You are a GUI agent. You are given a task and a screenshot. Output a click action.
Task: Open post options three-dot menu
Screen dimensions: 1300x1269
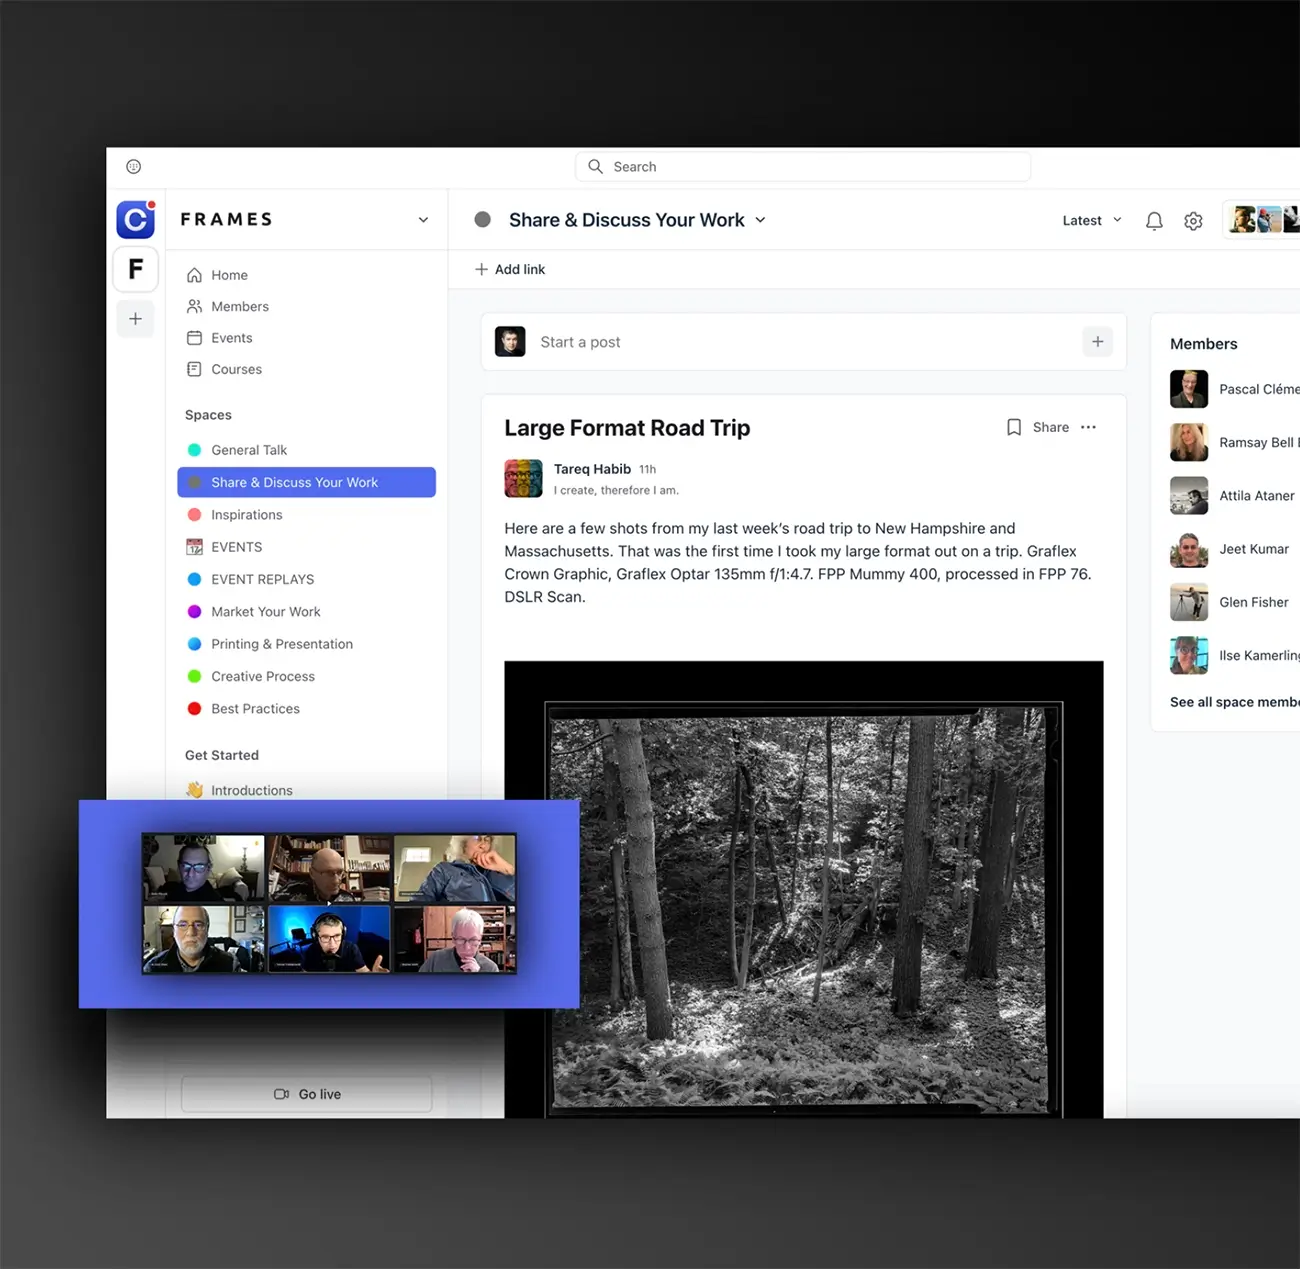pyautogui.click(x=1088, y=427)
